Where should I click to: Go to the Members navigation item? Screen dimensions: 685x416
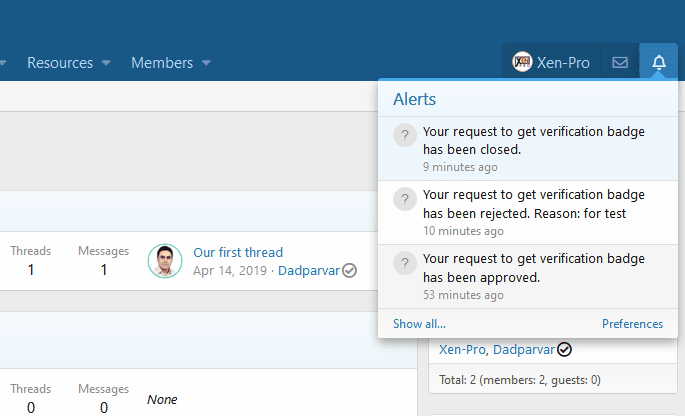tap(162, 63)
